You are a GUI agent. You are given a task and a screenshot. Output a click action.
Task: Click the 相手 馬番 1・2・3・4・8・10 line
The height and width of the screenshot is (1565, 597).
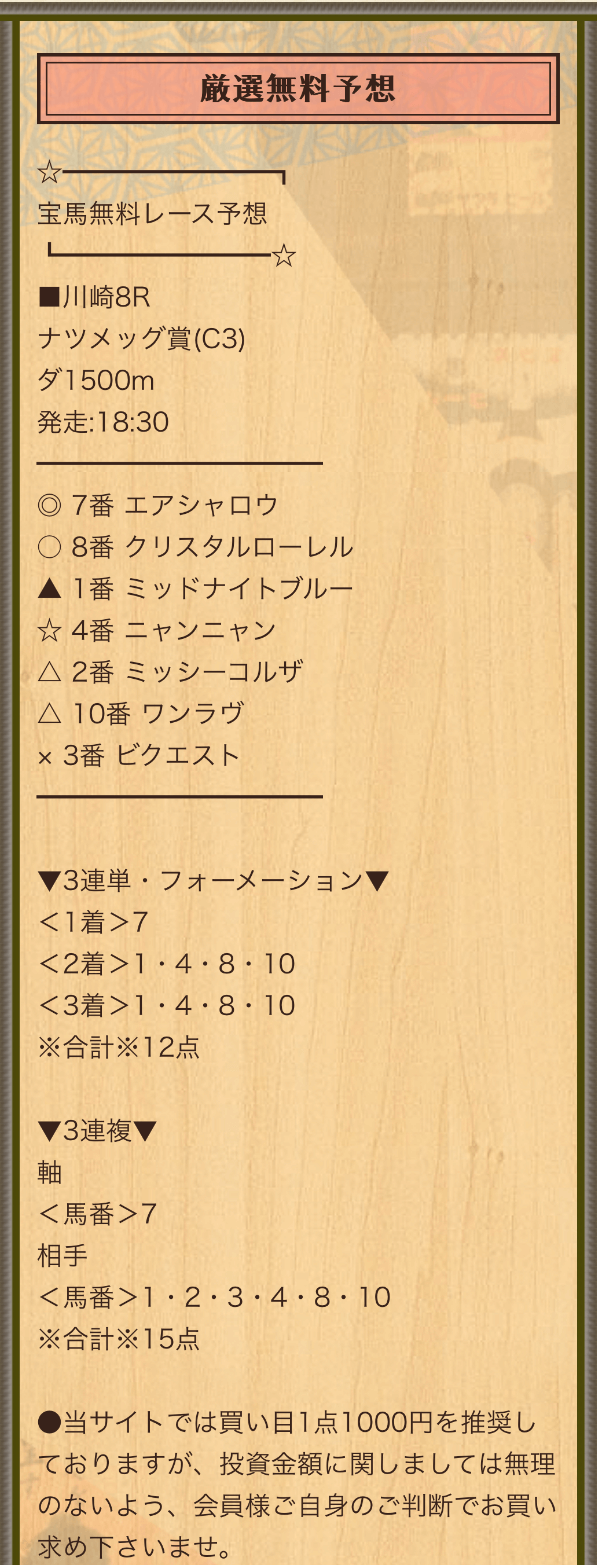(214, 1297)
